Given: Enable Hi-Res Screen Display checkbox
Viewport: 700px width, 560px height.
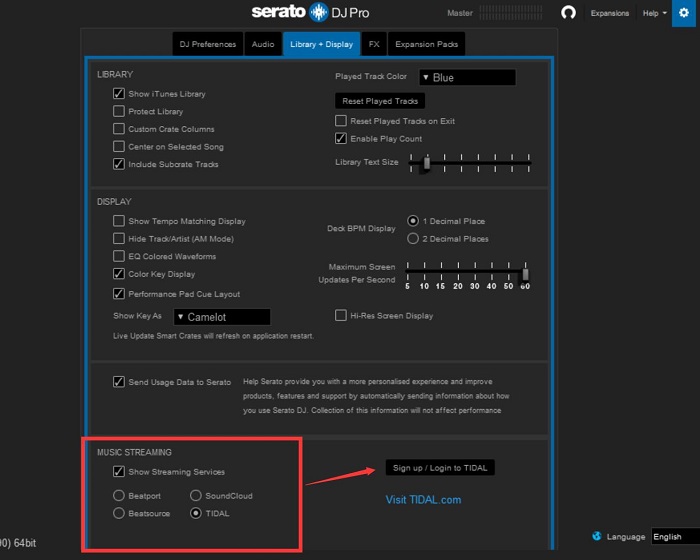Looking at the screenshot, I should pos(341,315).
